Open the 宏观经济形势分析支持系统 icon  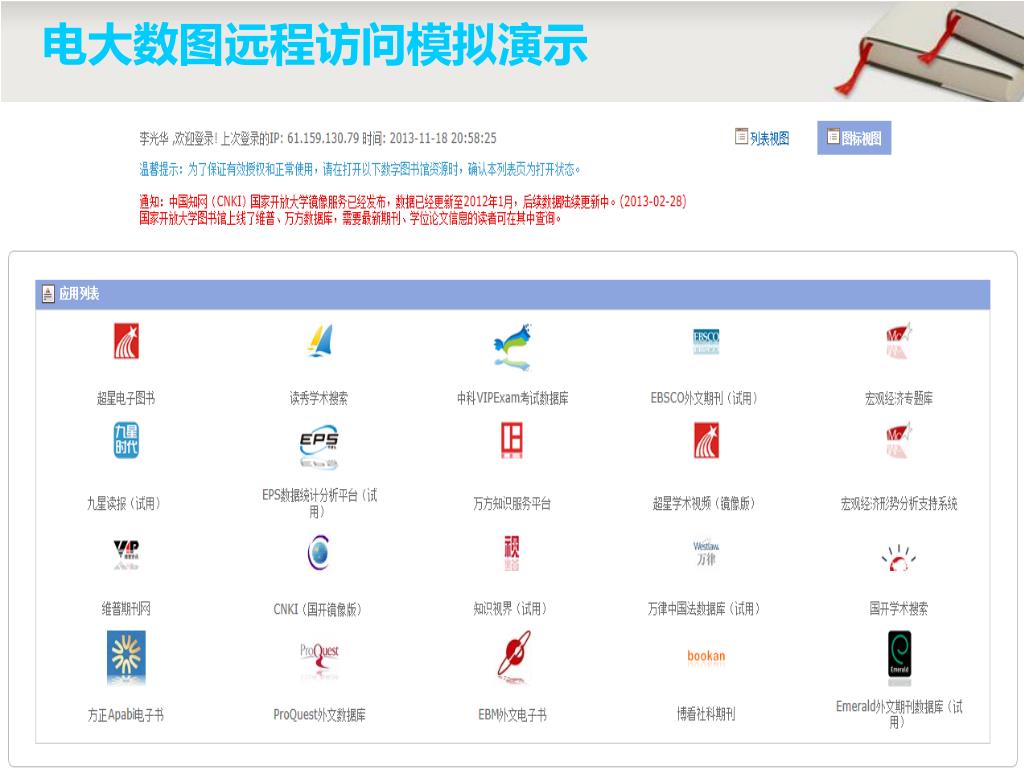click(x=899, y=440)
